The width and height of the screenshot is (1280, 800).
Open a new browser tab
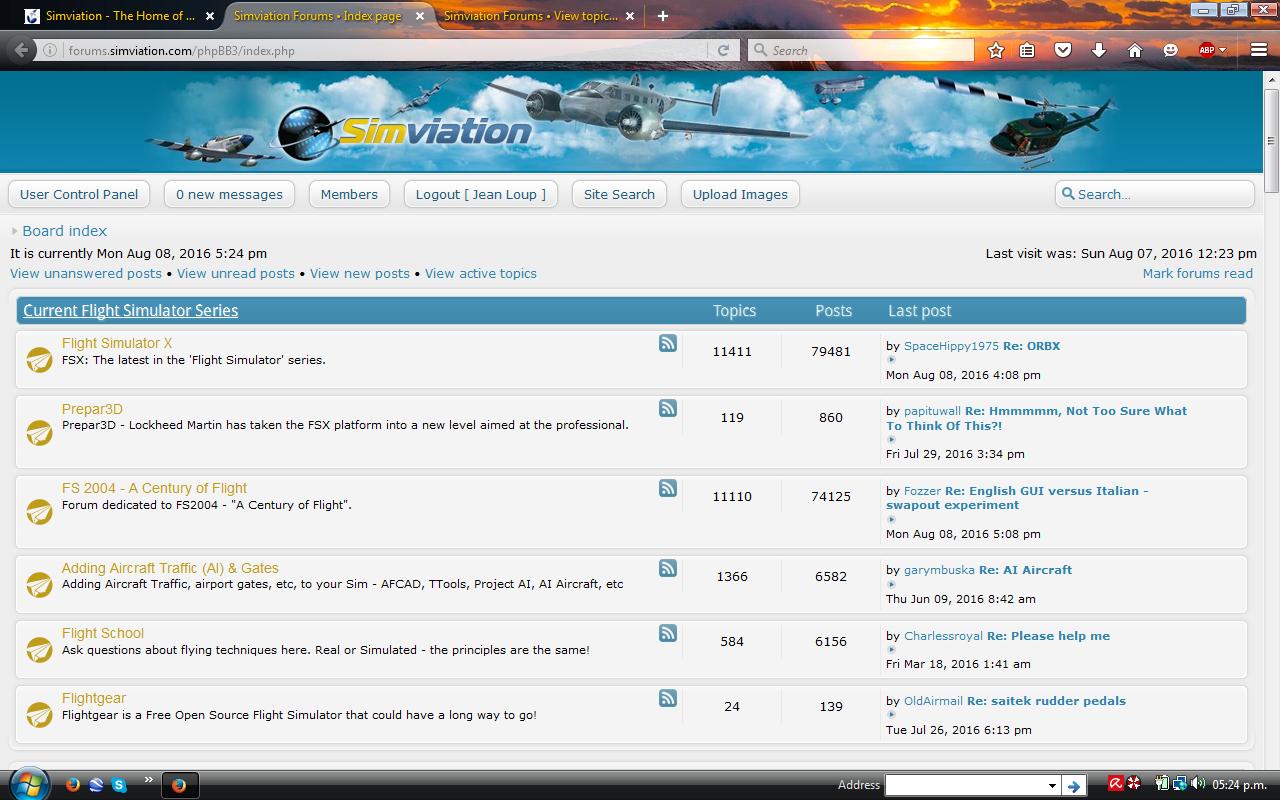(x=662, y=16)
